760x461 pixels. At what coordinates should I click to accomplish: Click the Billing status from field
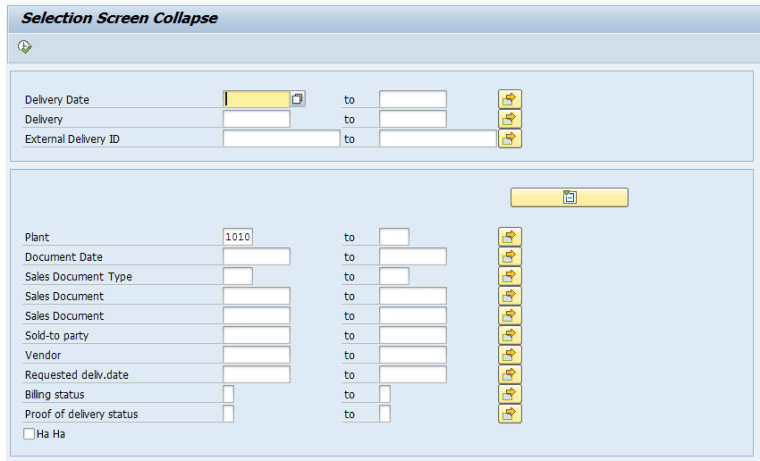tap(228, 394)
